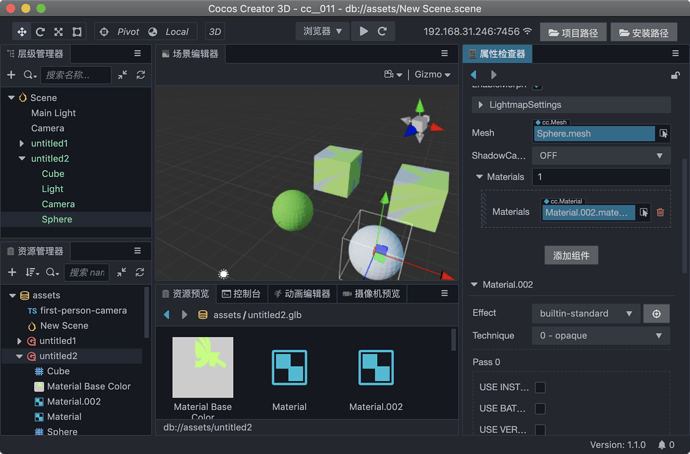
Task: Select the scale transform tool
Action: coord(58,32)
